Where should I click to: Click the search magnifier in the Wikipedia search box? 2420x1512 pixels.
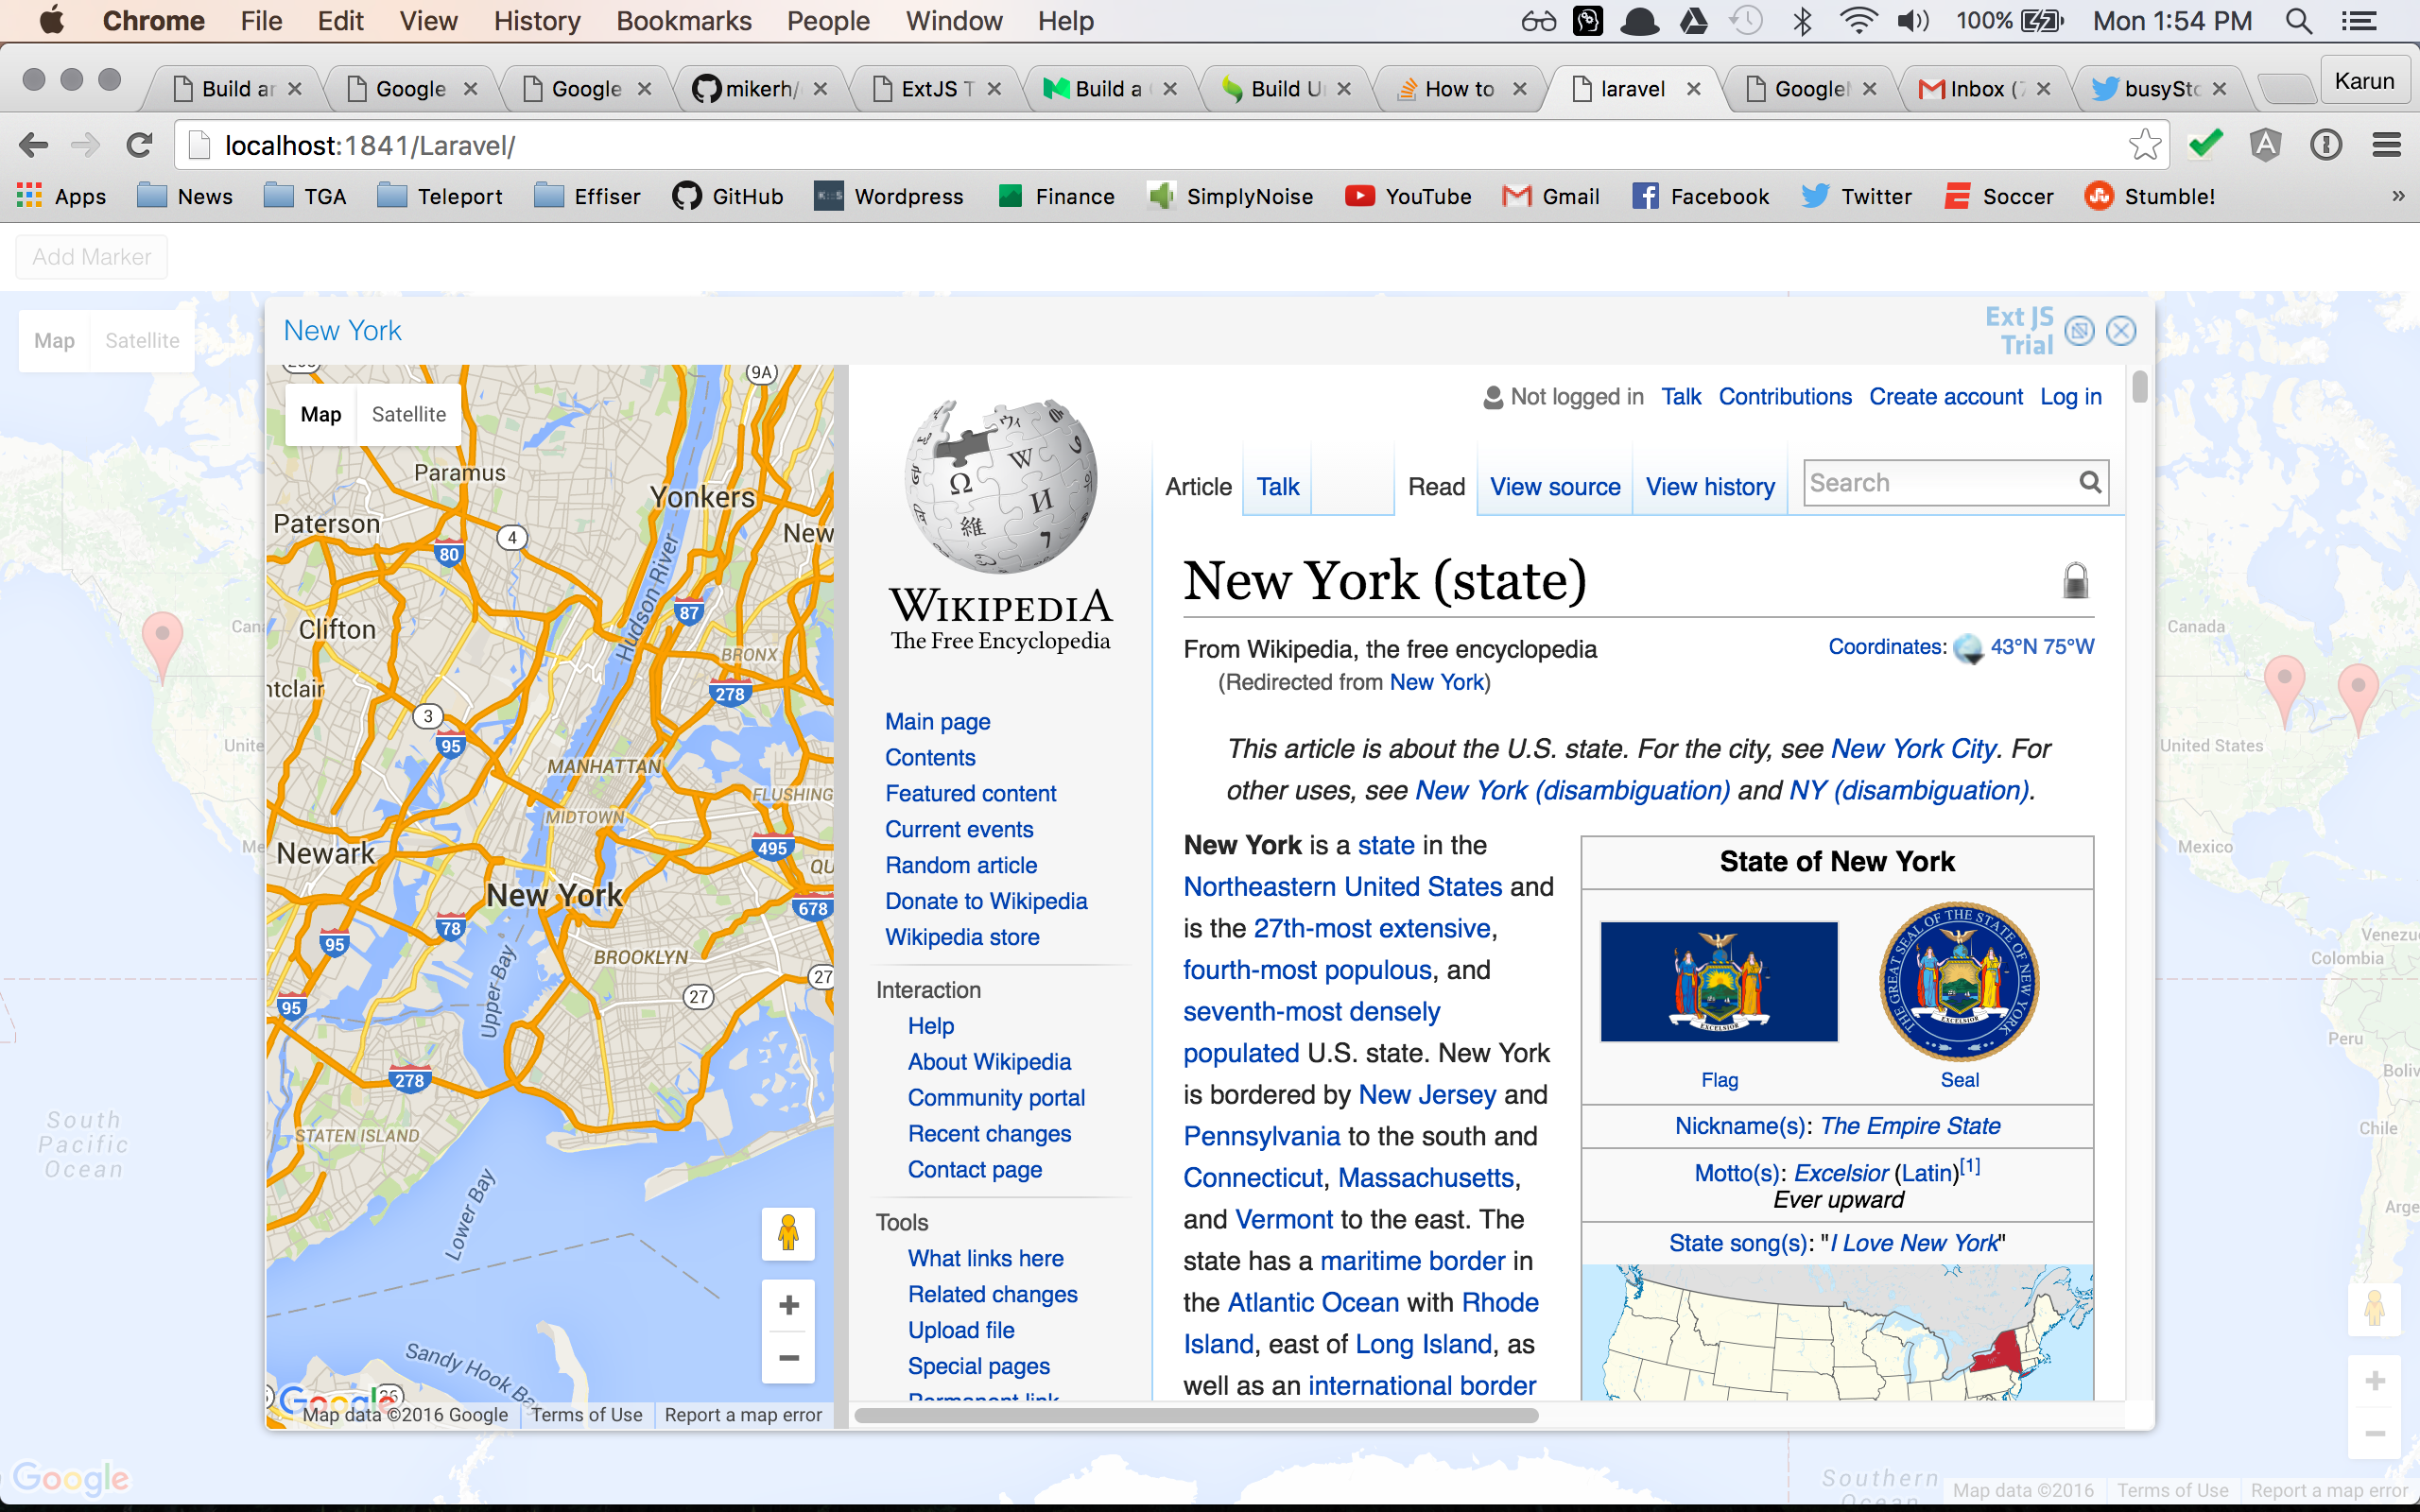tap(2090, 482)
